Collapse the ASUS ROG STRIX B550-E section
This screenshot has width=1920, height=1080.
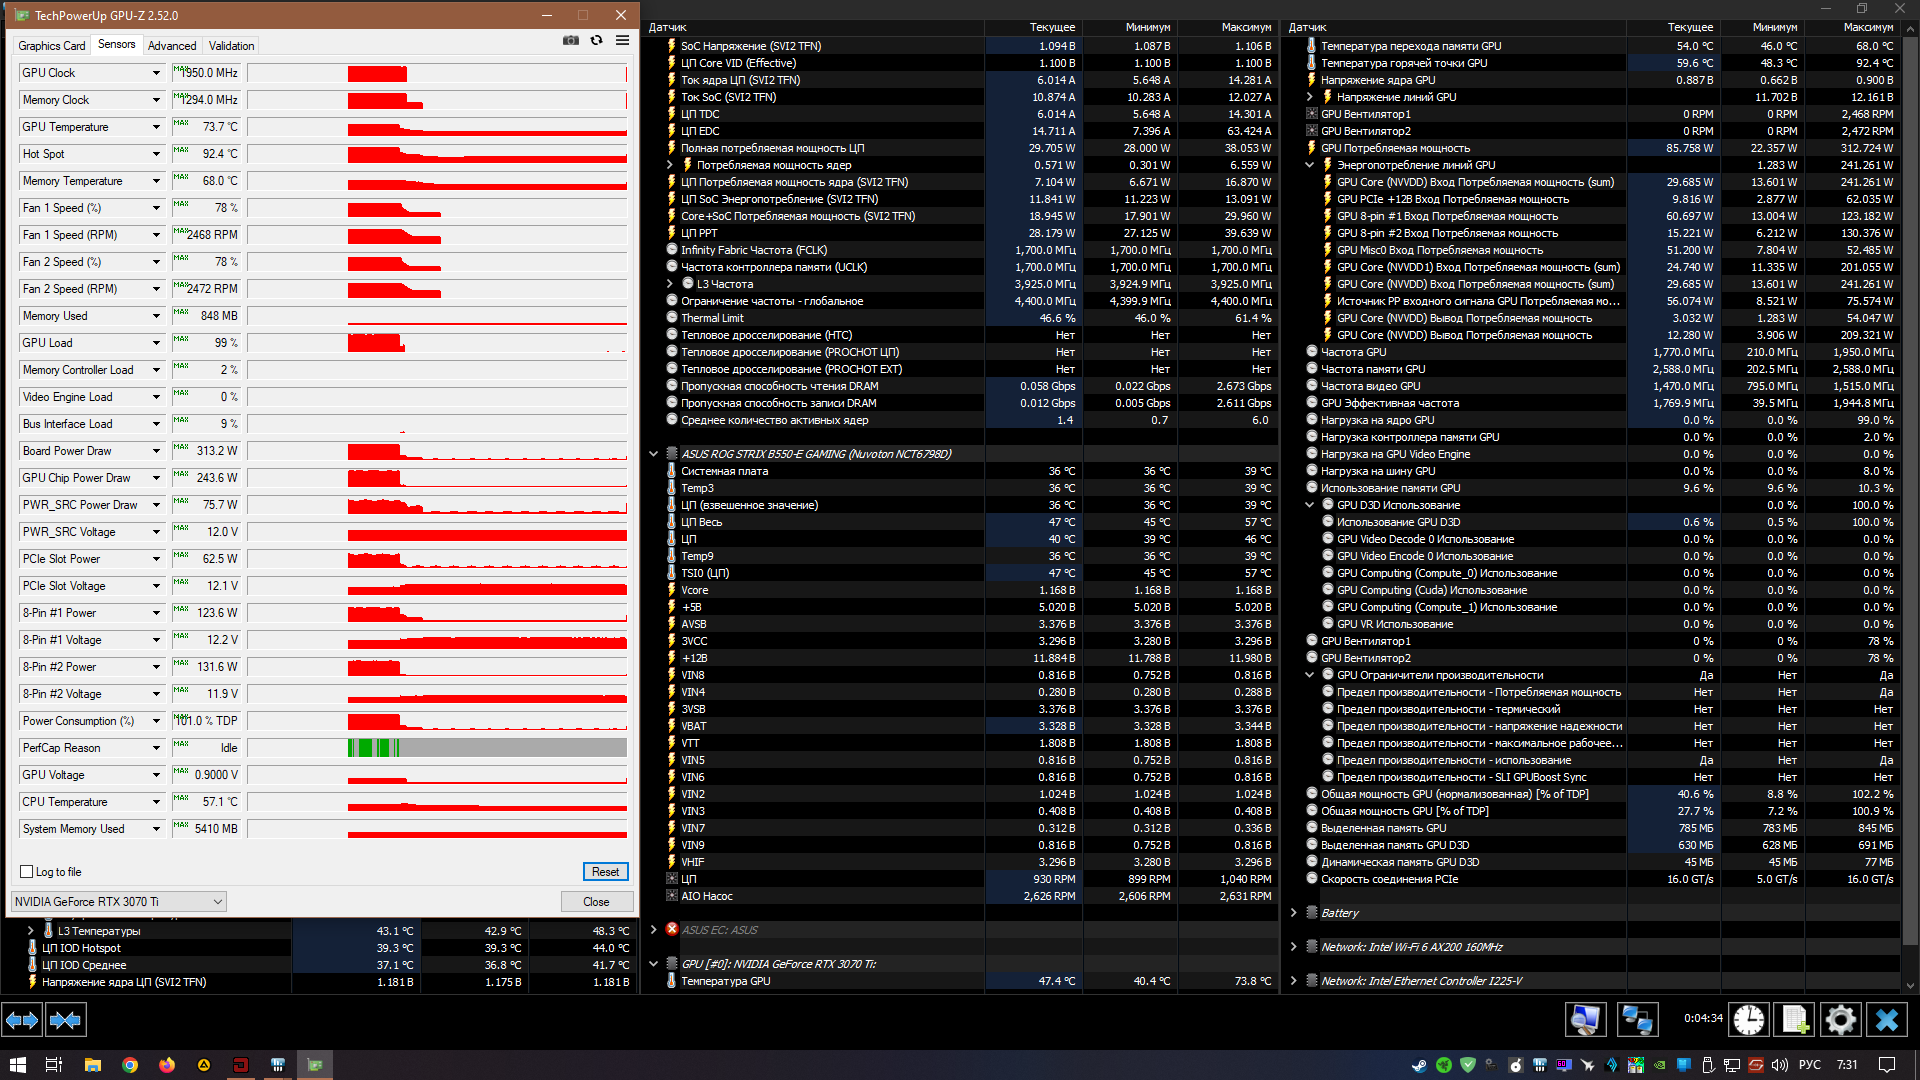click(653, 454)
